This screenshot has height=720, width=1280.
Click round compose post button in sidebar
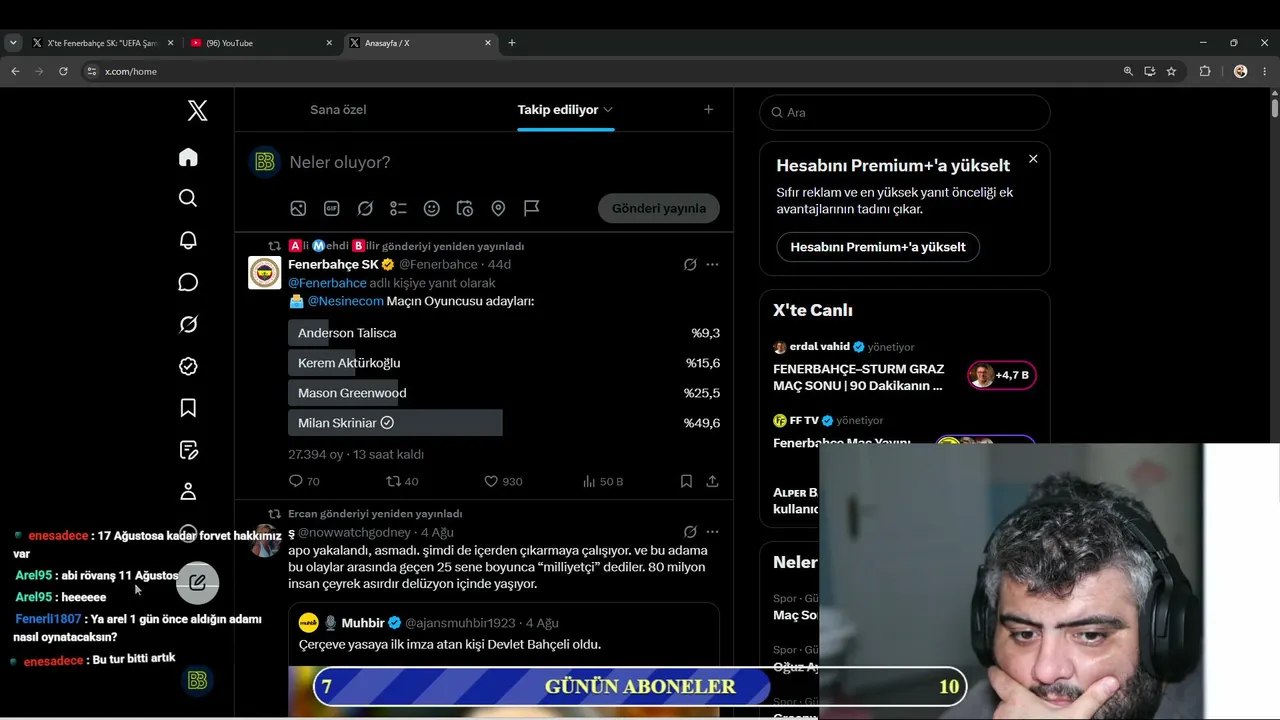(x=197, y=582)
